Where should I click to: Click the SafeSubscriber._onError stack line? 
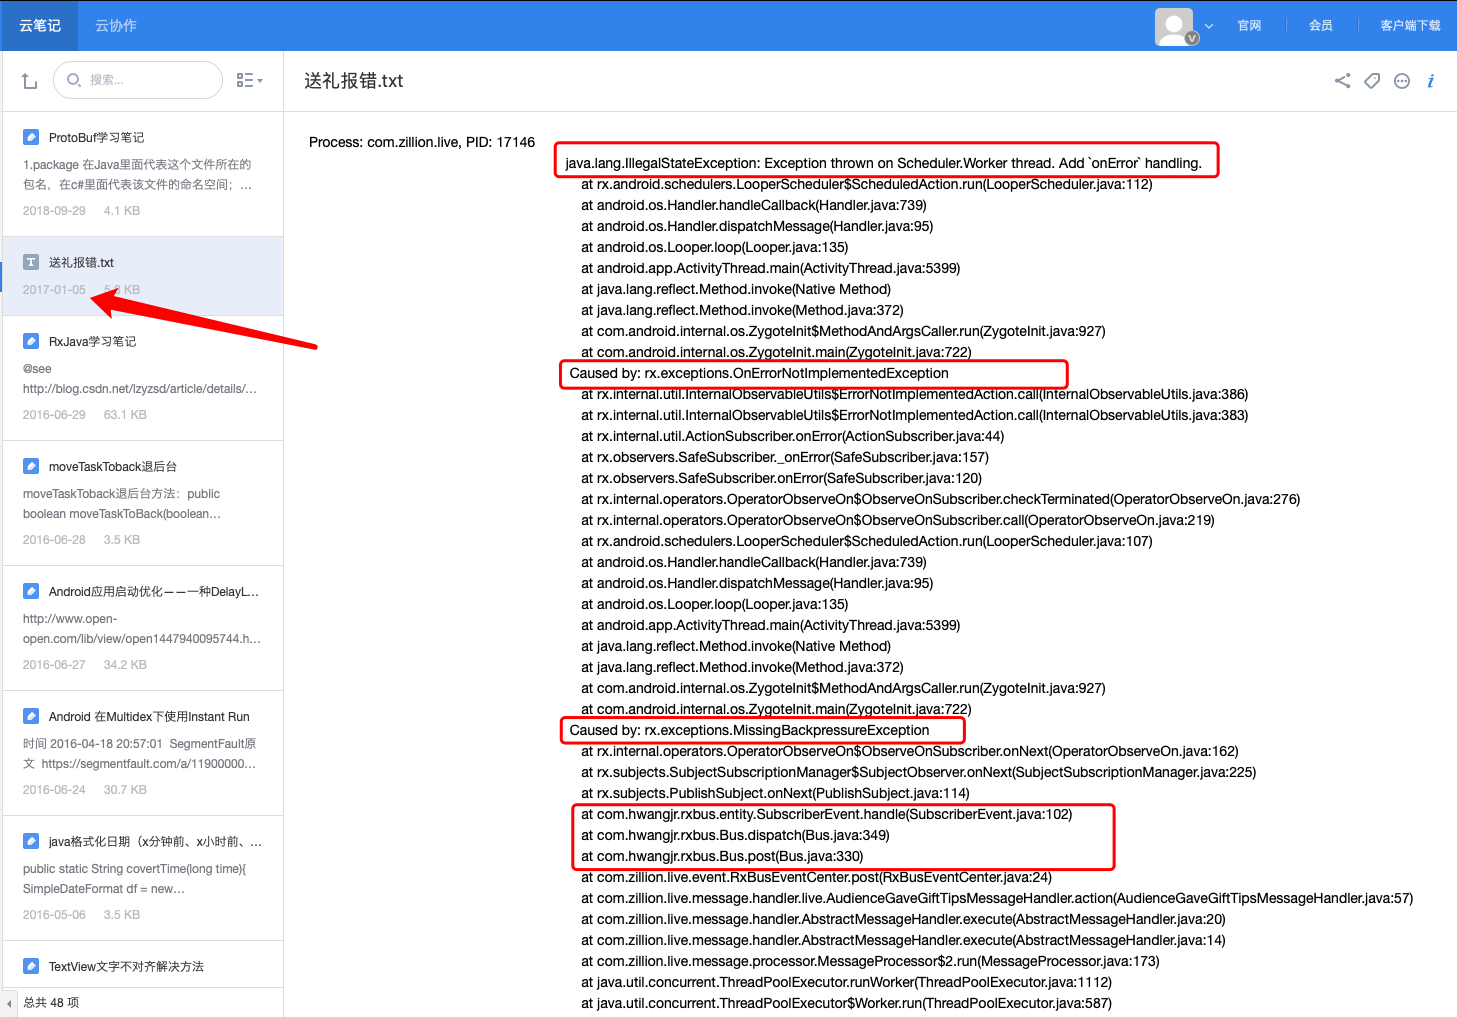pyautogui.click(x=785, y=457)
